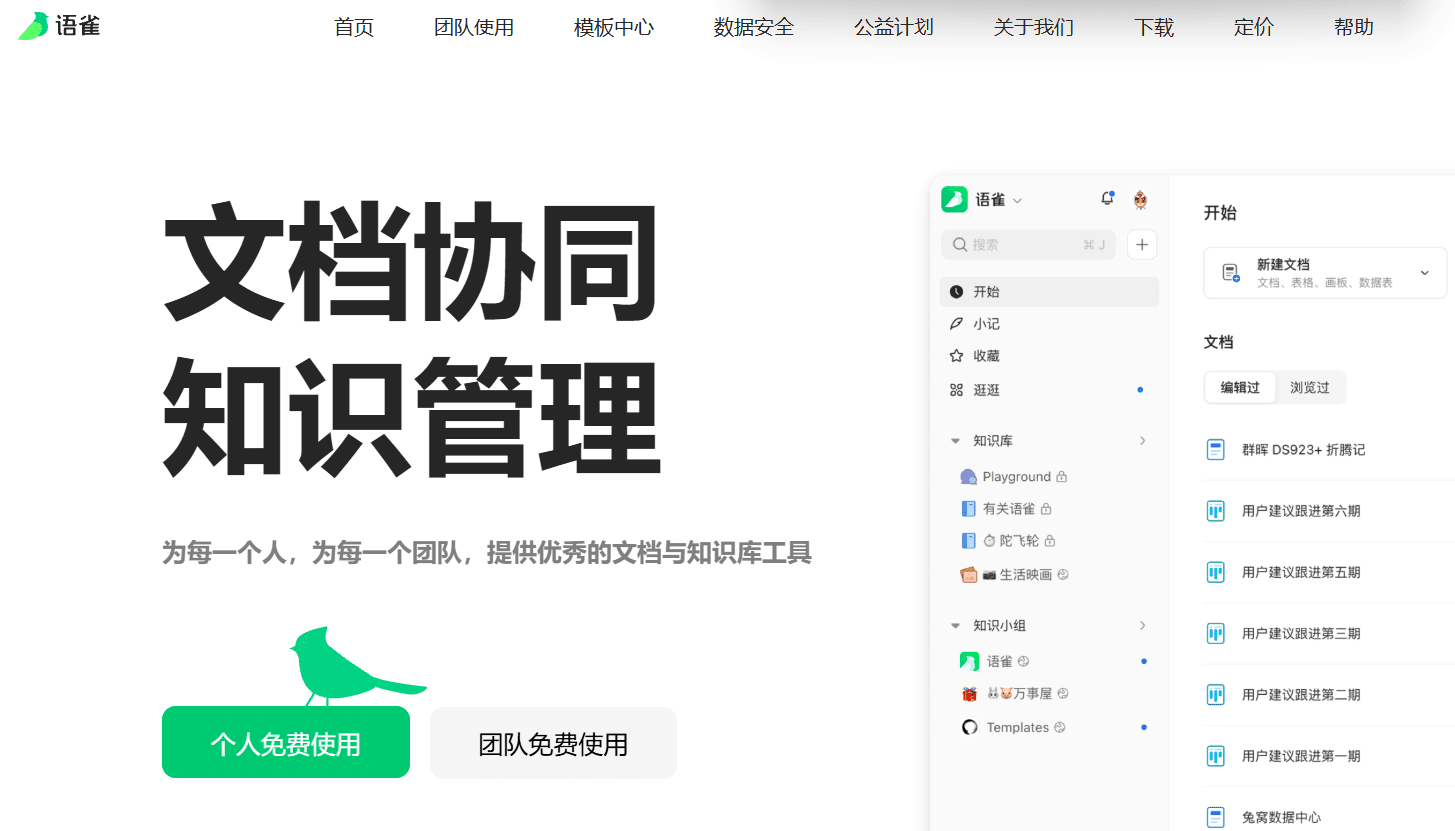Collapse the 知识小组 section using its triangle
Screen dimensions: 1455x831
[955, 626]
